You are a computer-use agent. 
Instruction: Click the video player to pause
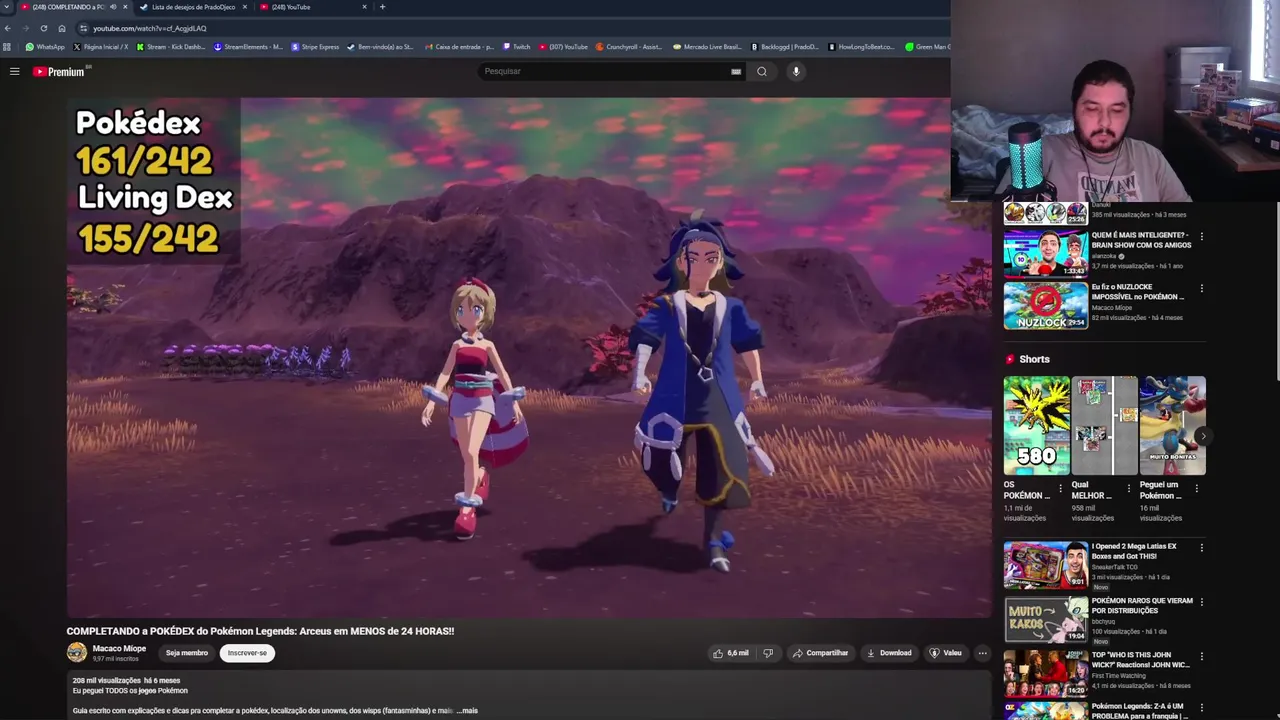(529, 358)
